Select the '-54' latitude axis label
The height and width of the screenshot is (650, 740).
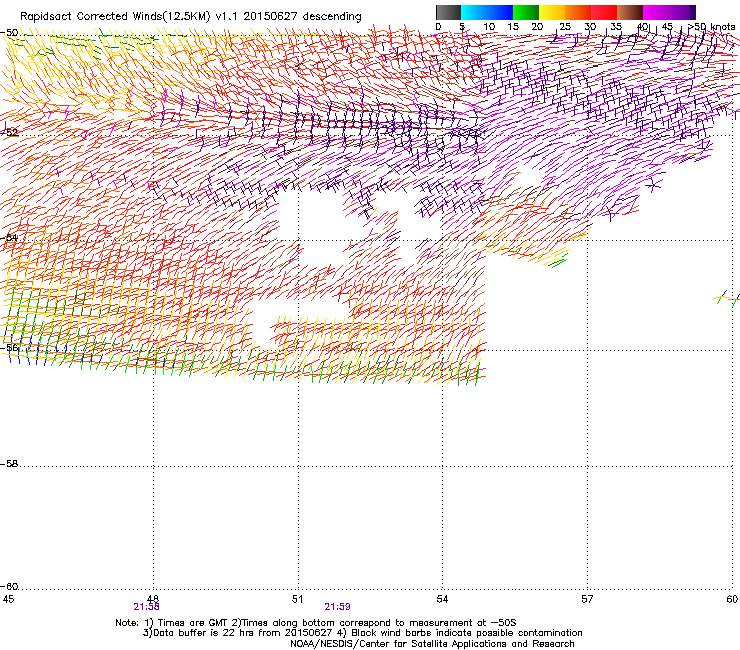point(9,237)
